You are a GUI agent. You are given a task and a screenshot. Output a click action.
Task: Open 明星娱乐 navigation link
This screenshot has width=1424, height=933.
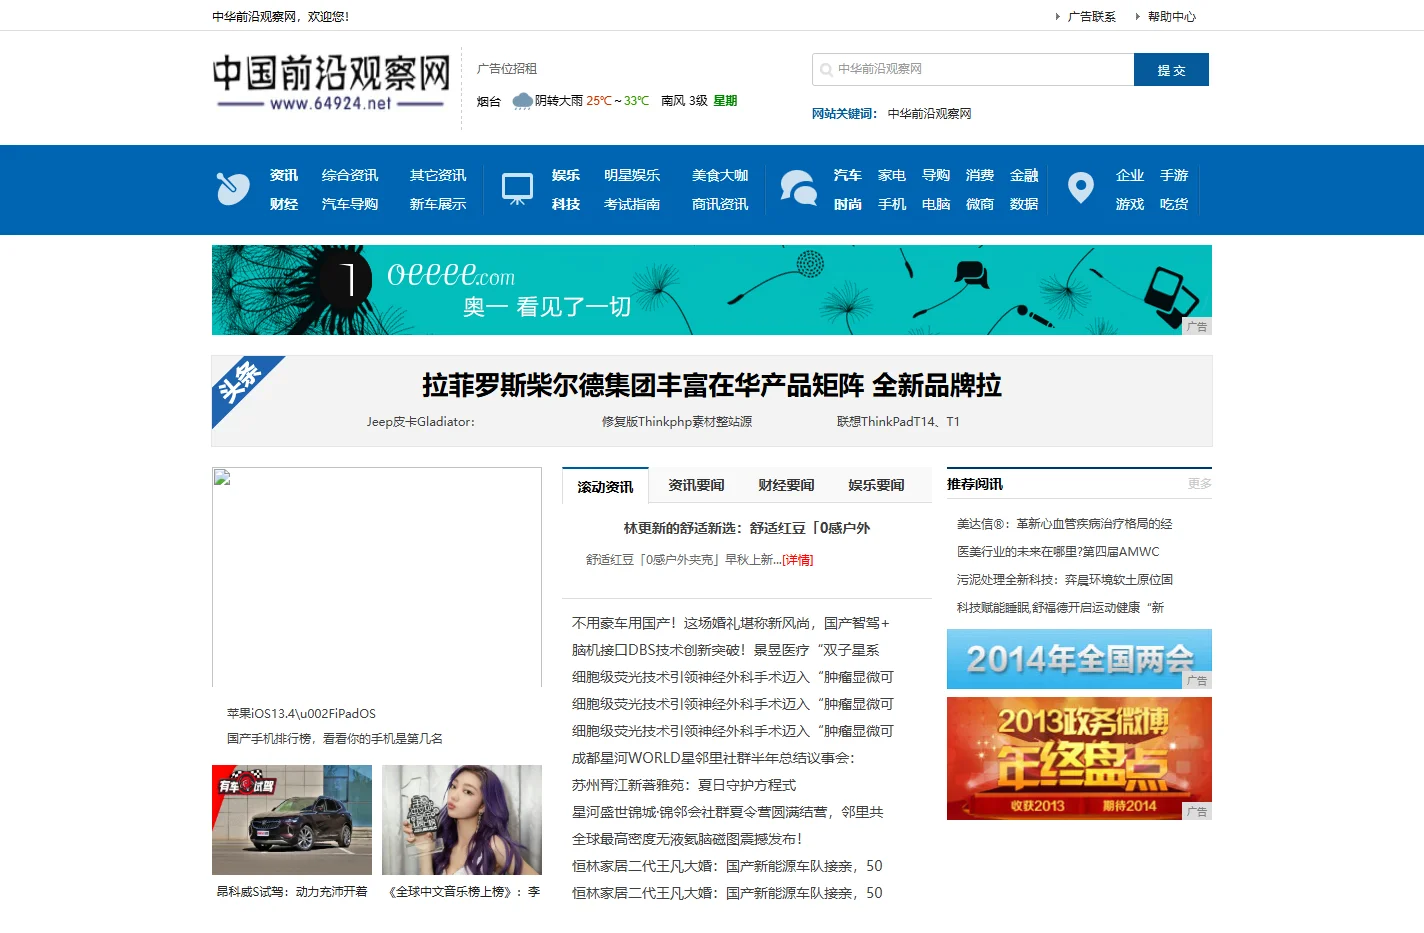(632, 175)
